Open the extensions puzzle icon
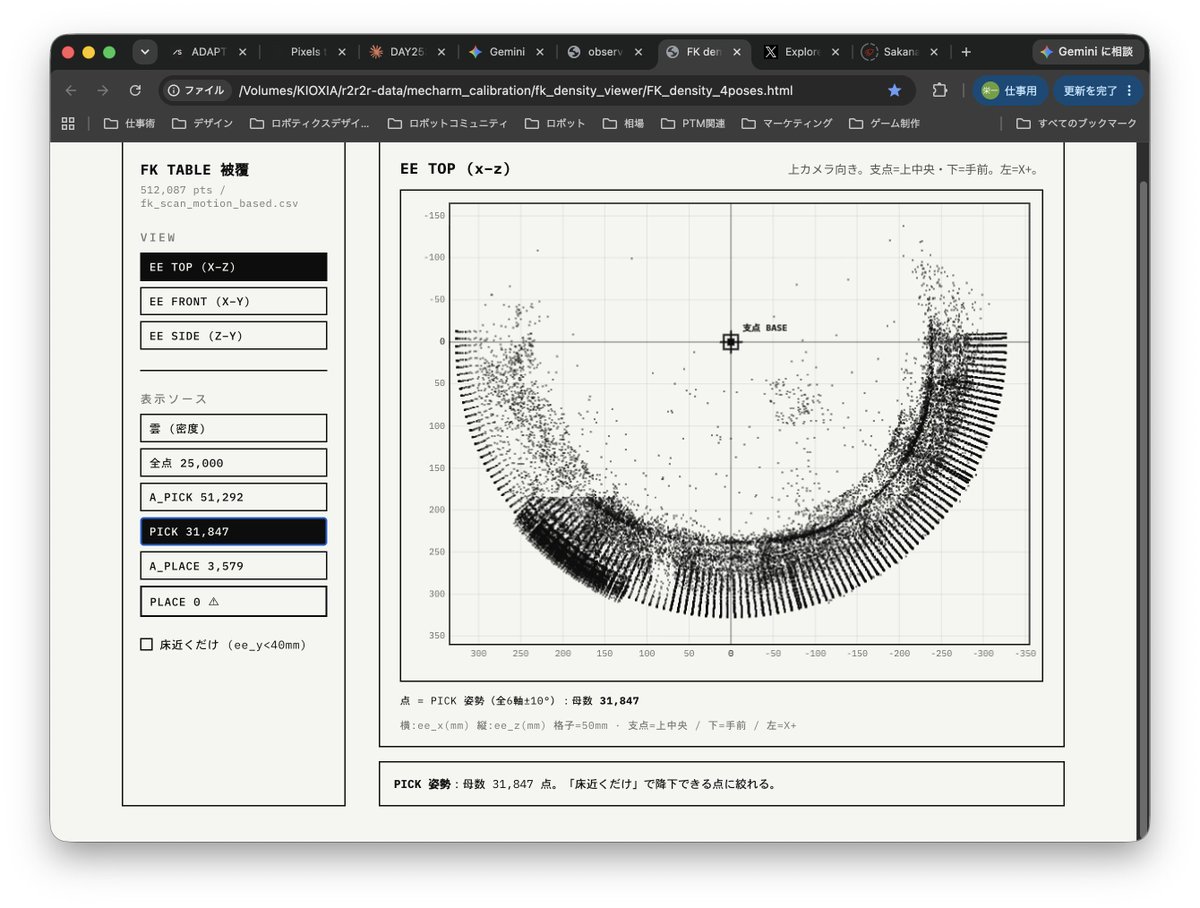The height and width of the screenshot is (908, 1200). point(939,90)
